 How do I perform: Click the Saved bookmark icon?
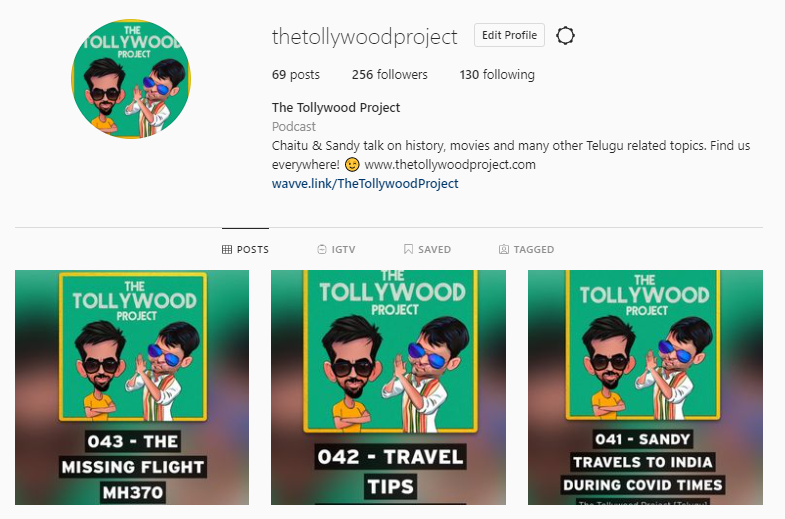pyautogui.click(x=409, y=249)
